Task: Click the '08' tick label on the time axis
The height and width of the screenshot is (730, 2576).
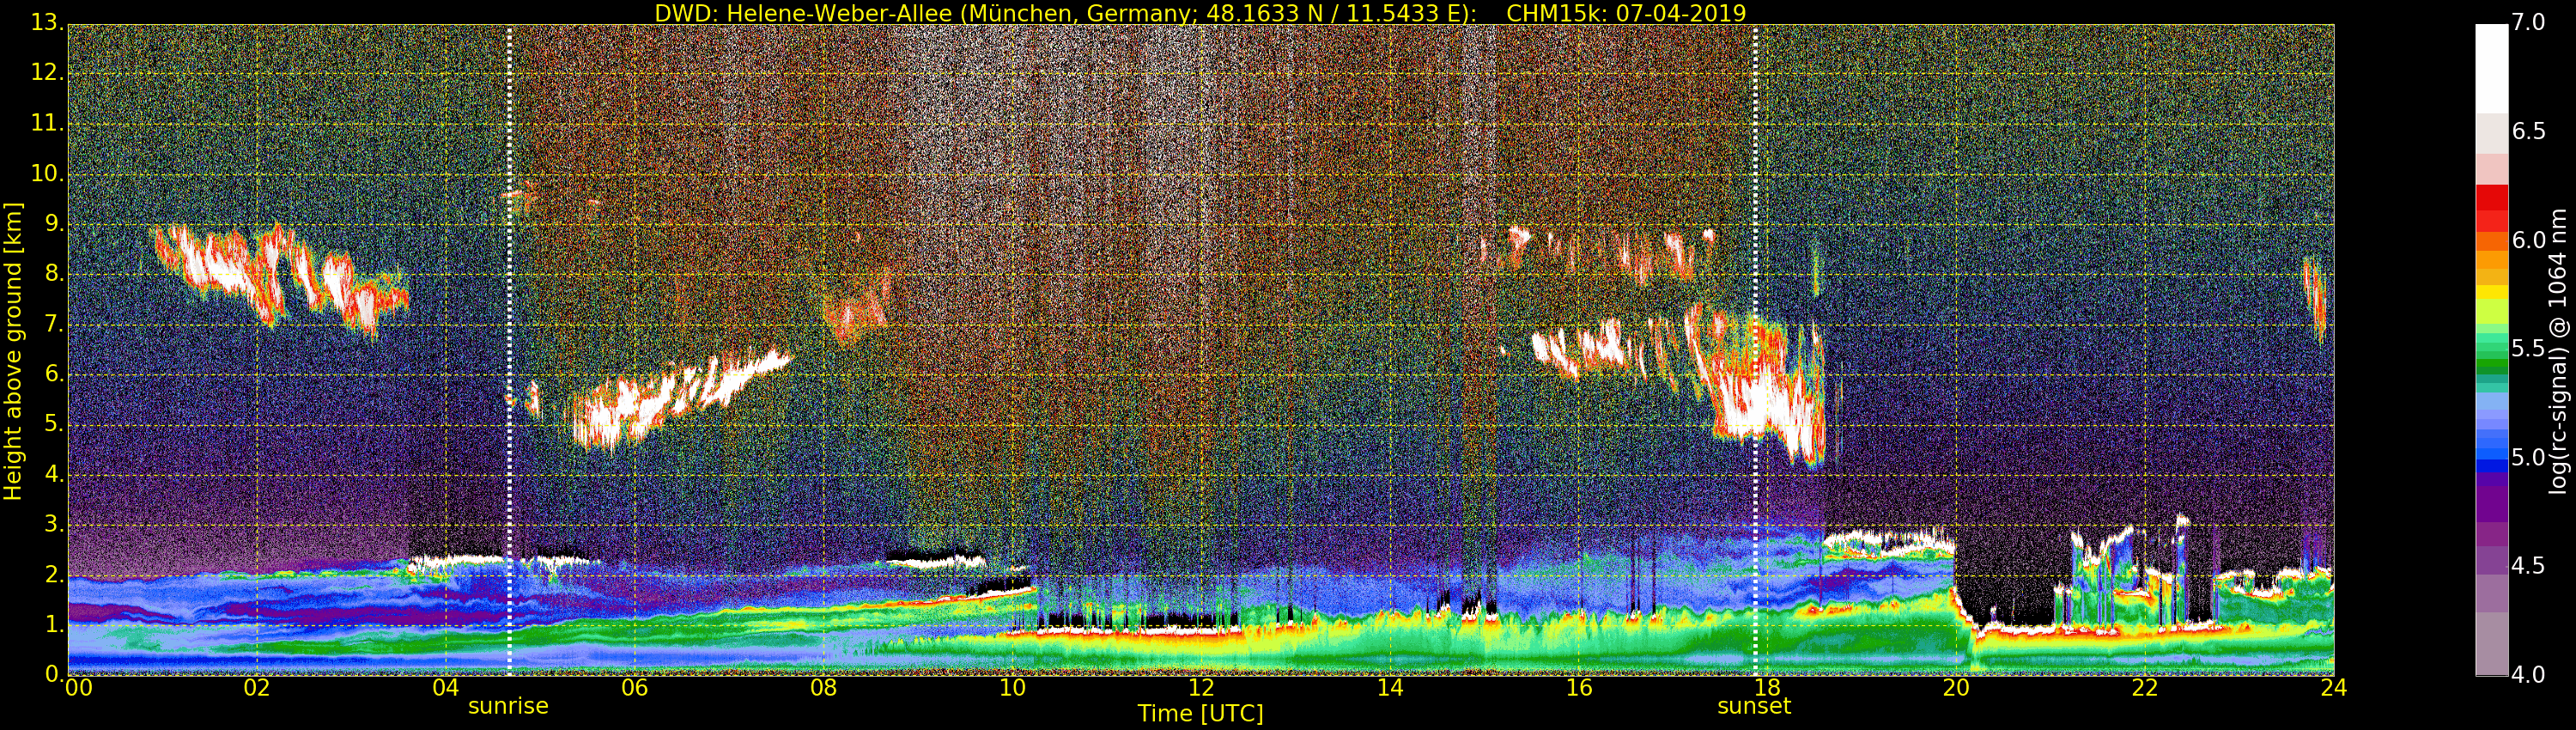Action: pos(823,688)
